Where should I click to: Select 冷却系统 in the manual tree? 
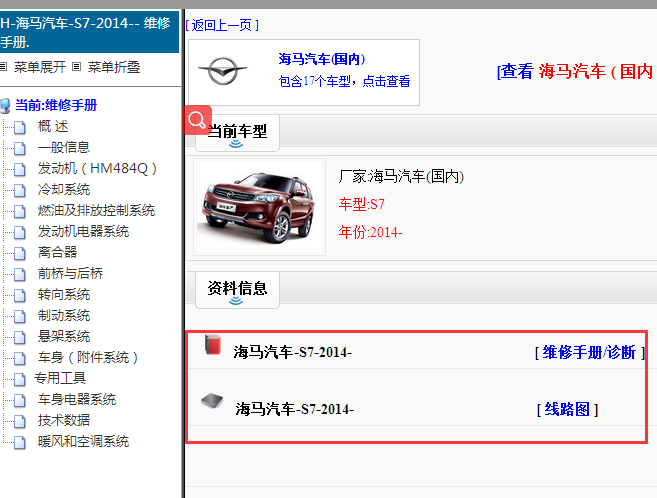point(64,189)
